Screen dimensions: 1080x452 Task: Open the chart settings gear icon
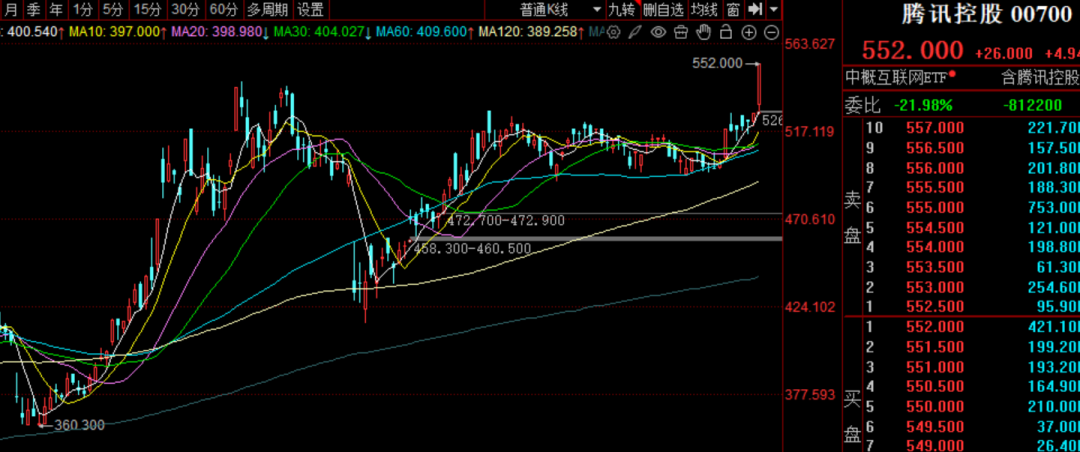tap(613, 32)
